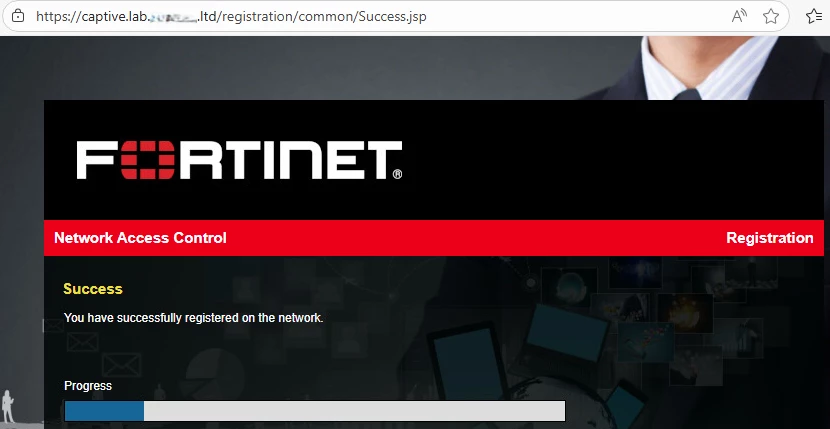Open the favorites list icon at far right
This screenshot has height=429, width=830.
coord(814,16)
